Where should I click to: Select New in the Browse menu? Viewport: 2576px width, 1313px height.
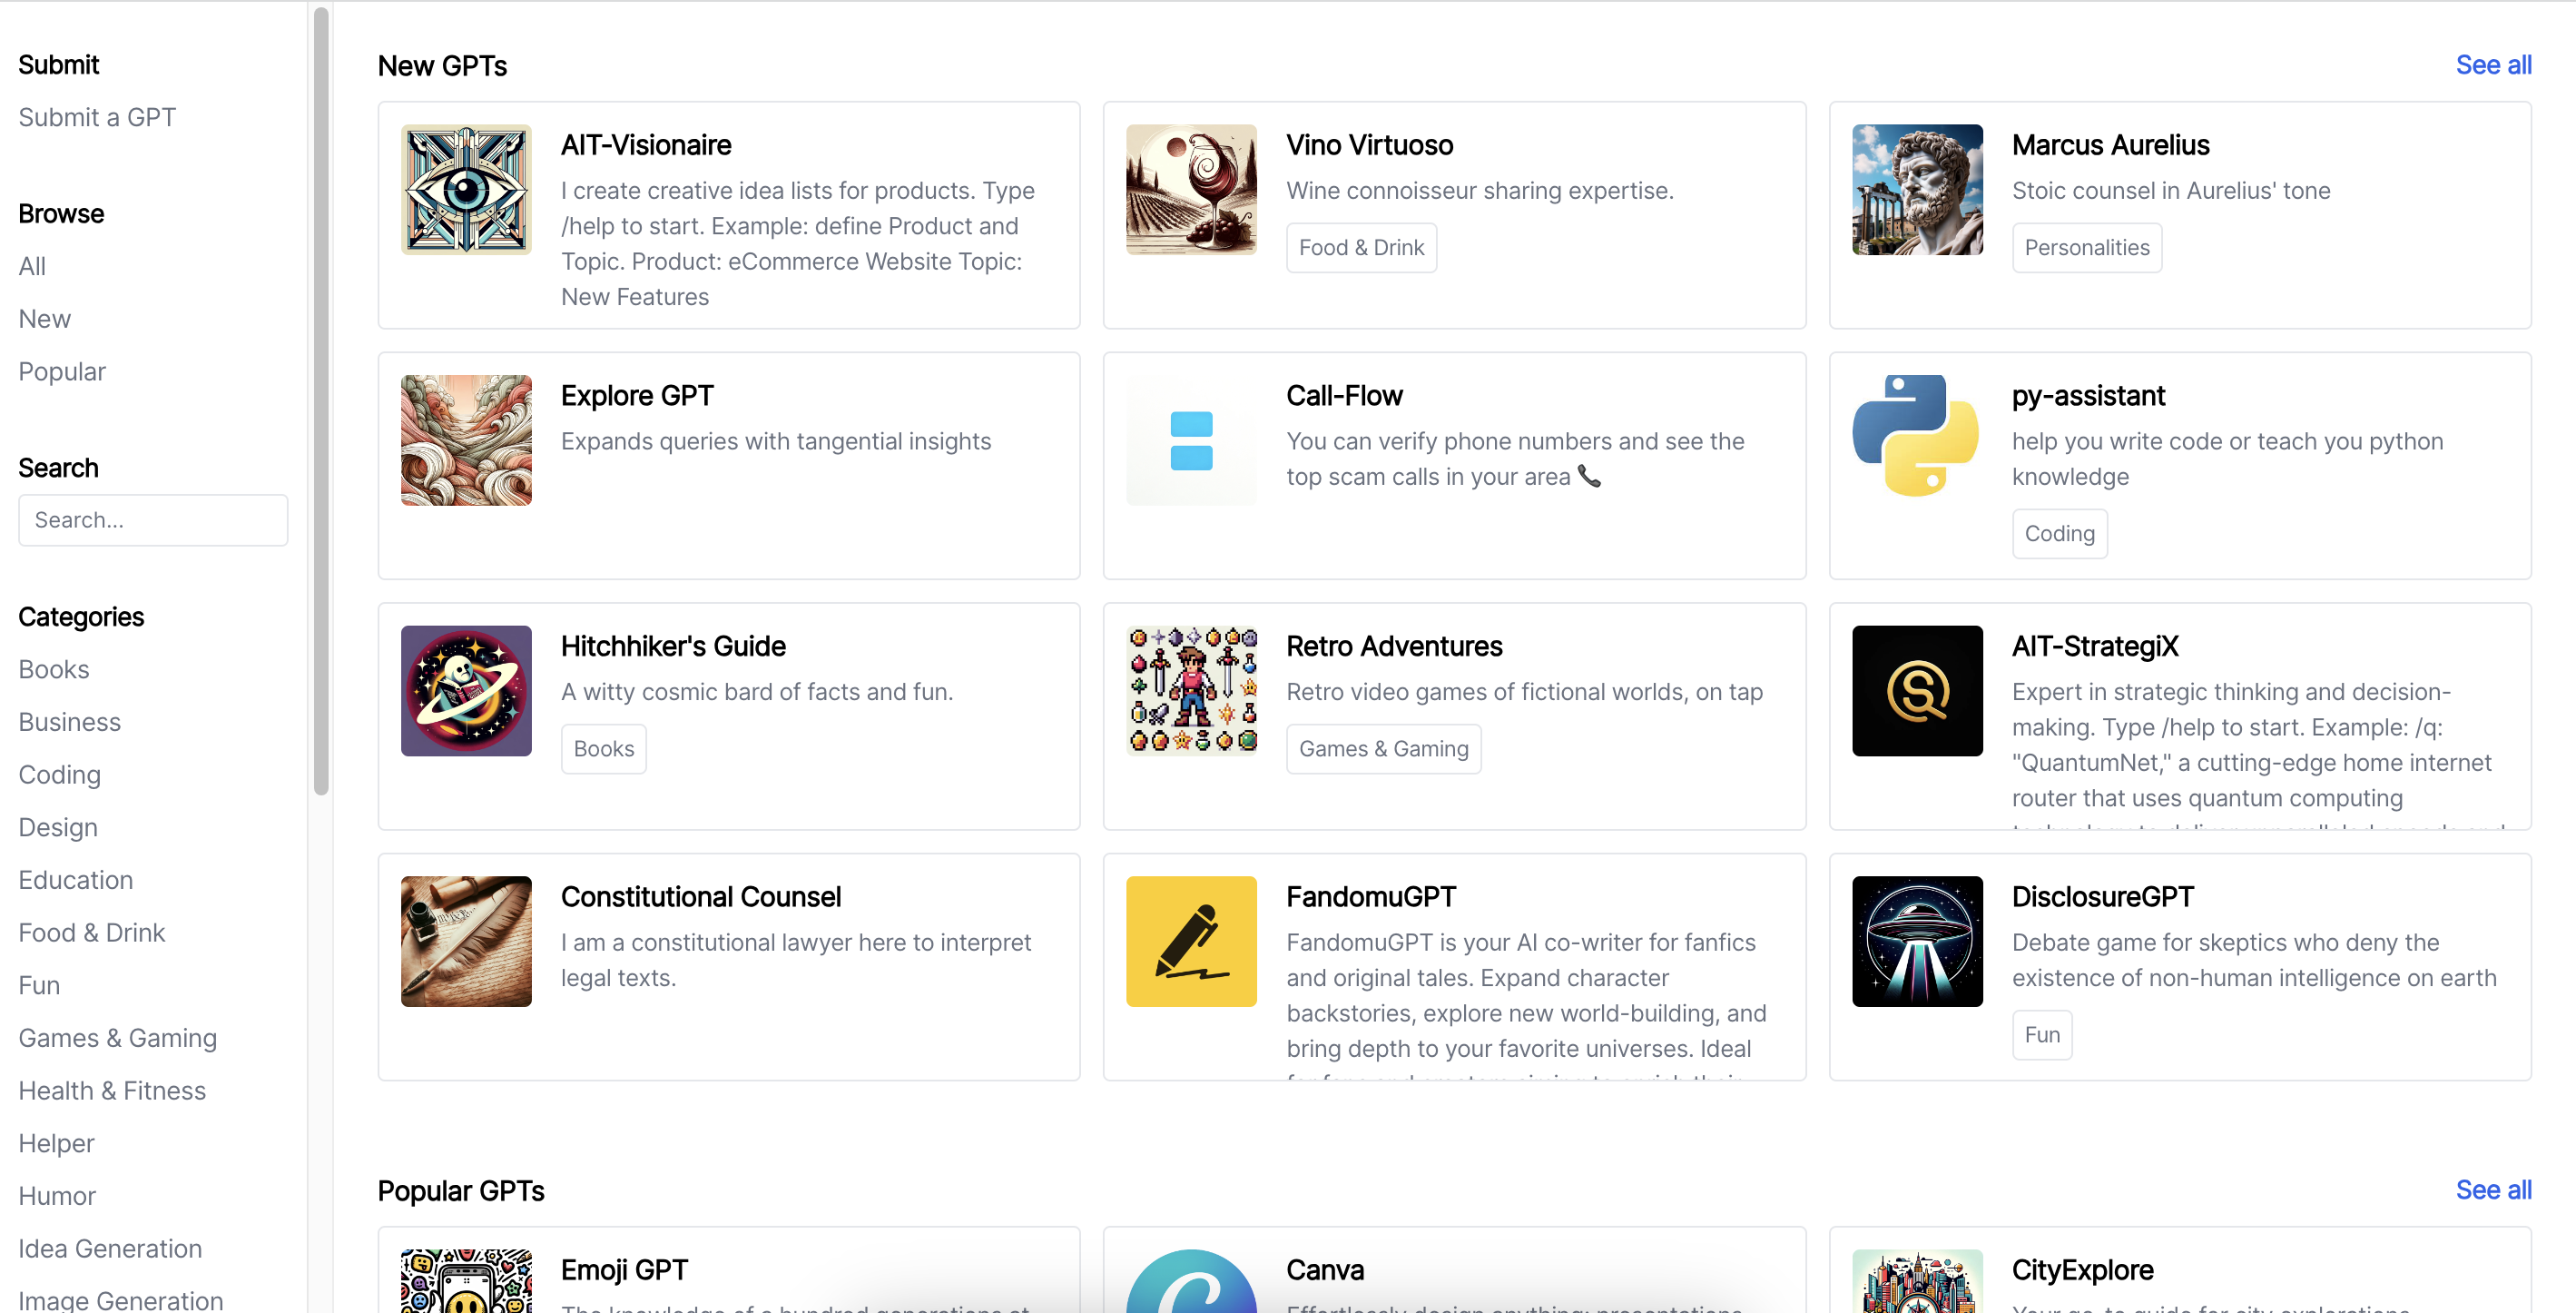(45, 319)
